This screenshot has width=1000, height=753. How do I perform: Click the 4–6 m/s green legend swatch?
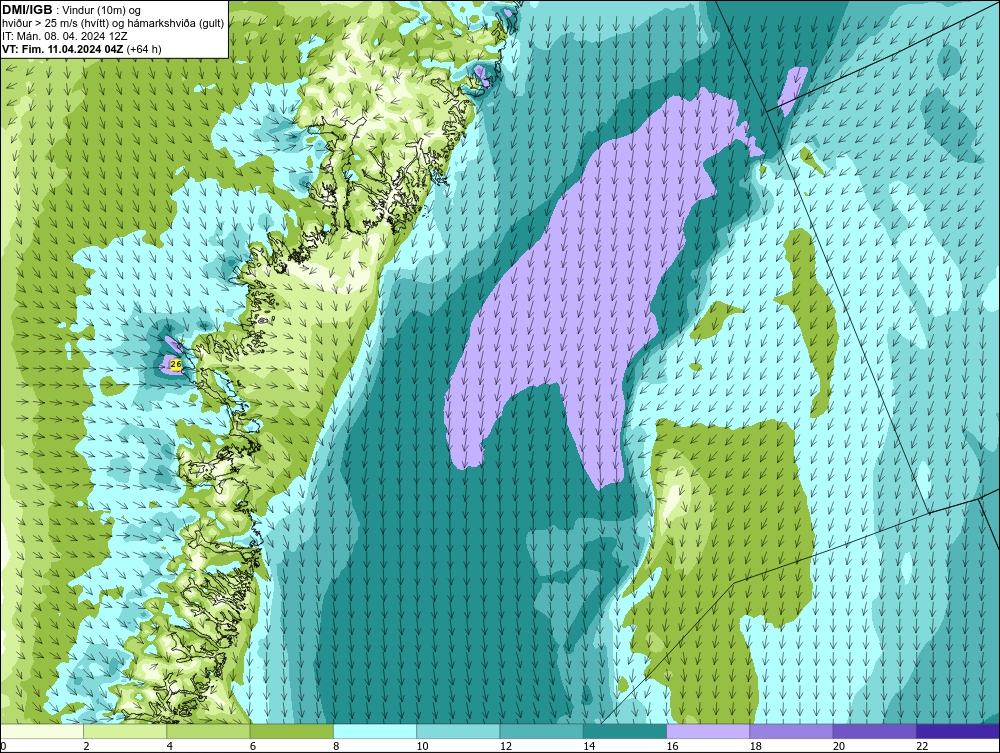click(x=209, y=731)
